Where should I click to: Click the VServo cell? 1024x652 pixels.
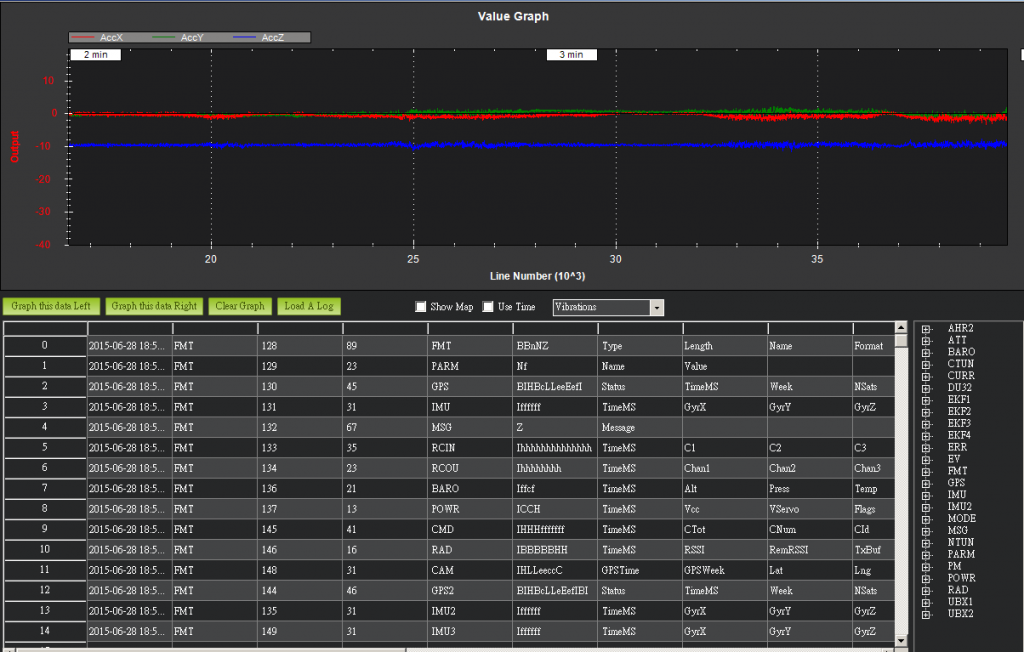[x=810, y=509]
